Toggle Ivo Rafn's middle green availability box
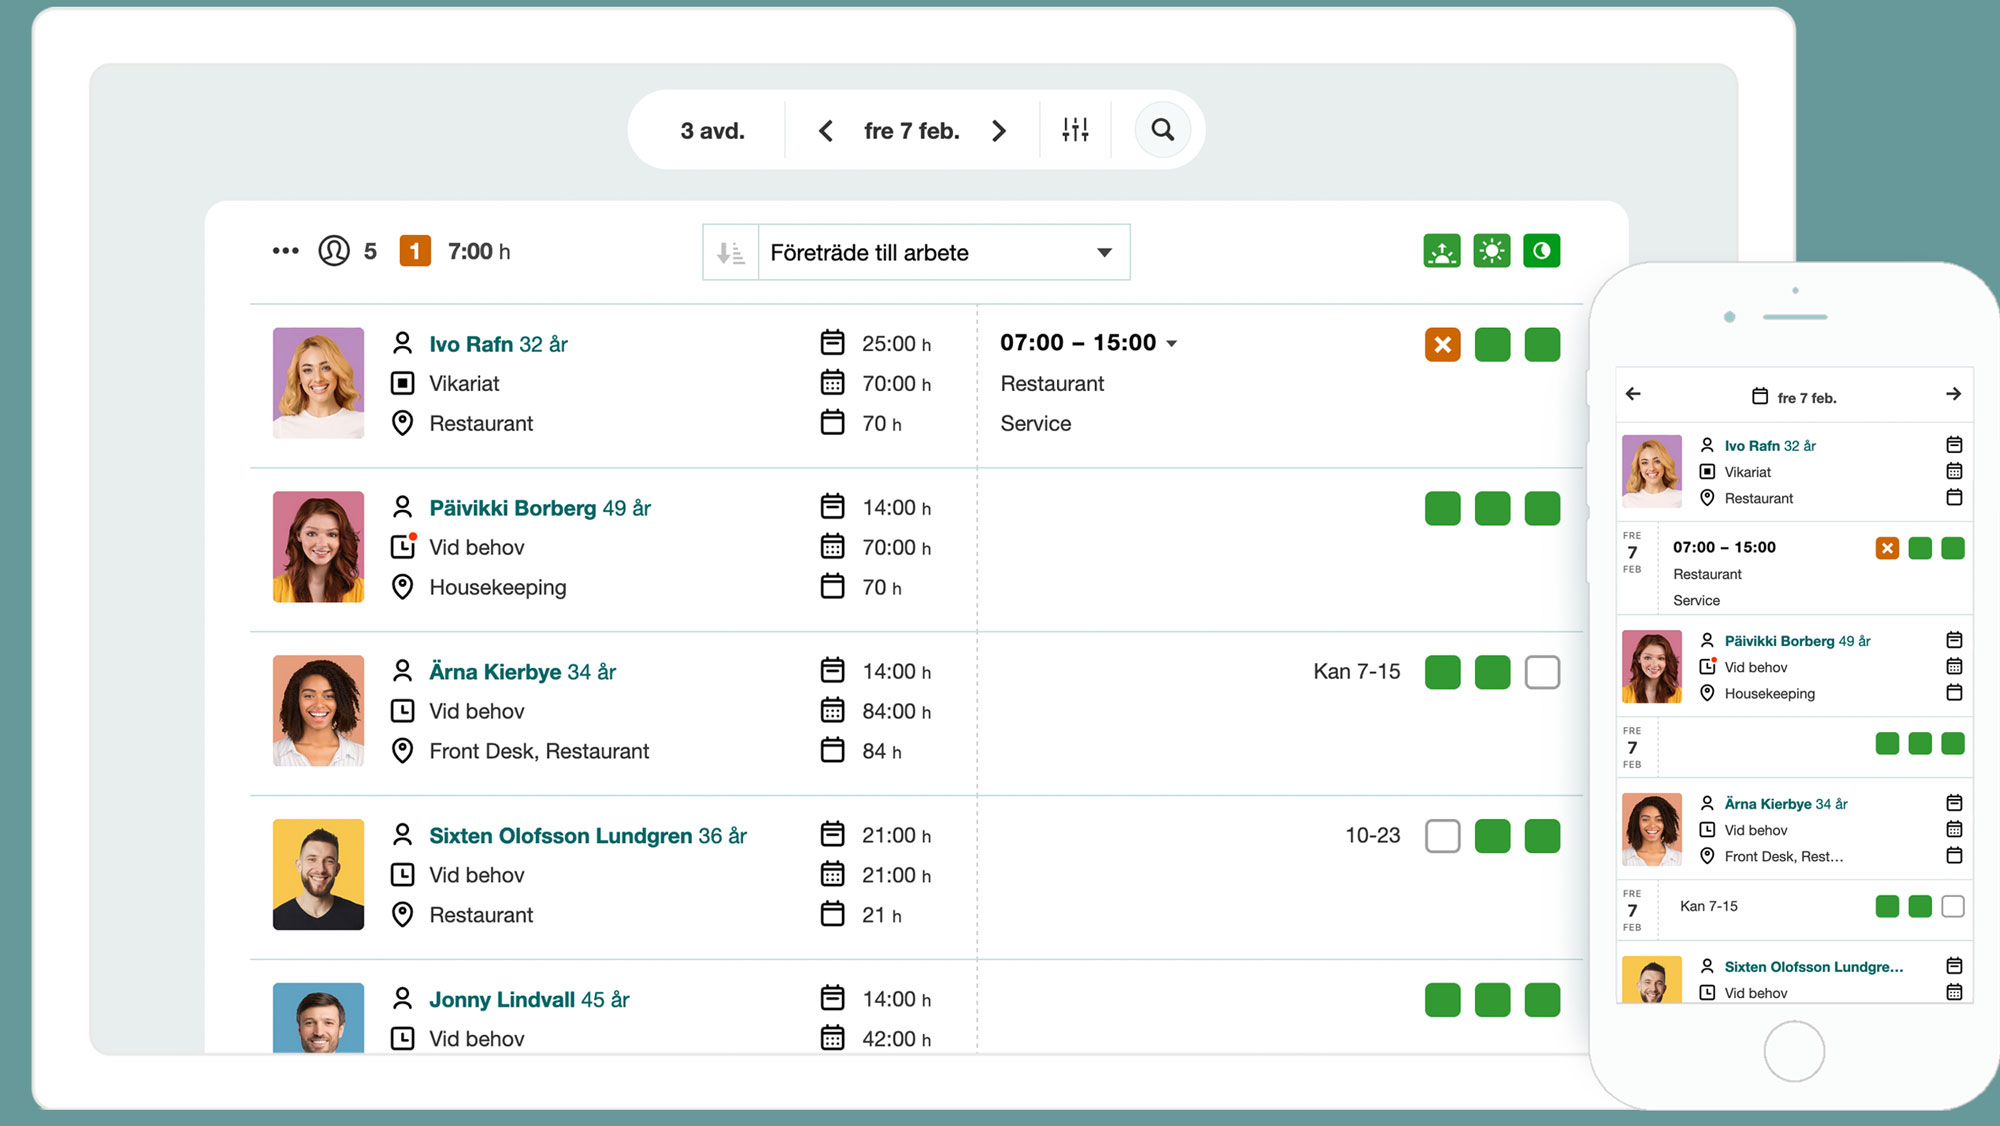This screenshot has width=2000, height=1126. tap(1492, 345)
